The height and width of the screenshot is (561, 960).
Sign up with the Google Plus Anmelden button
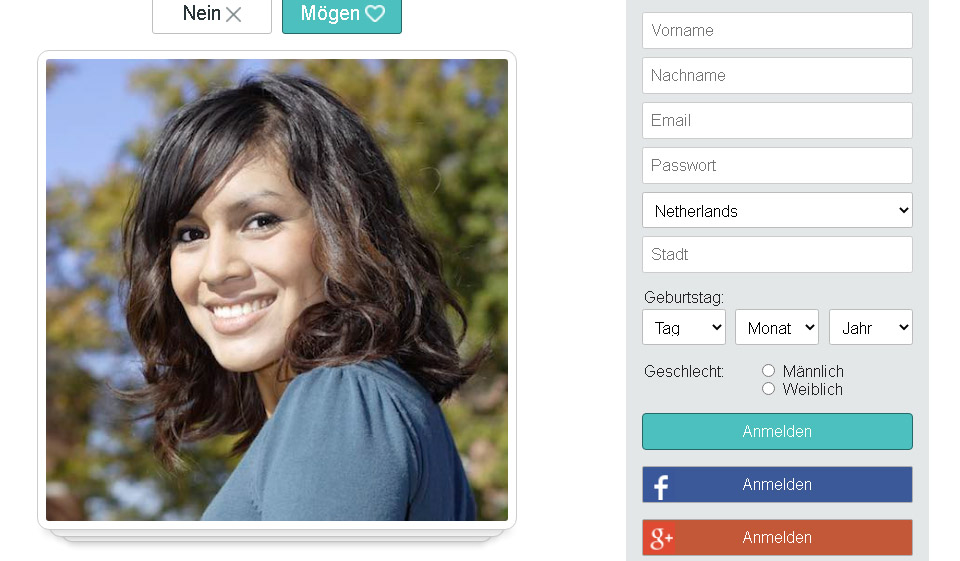(x=777, y=537)
